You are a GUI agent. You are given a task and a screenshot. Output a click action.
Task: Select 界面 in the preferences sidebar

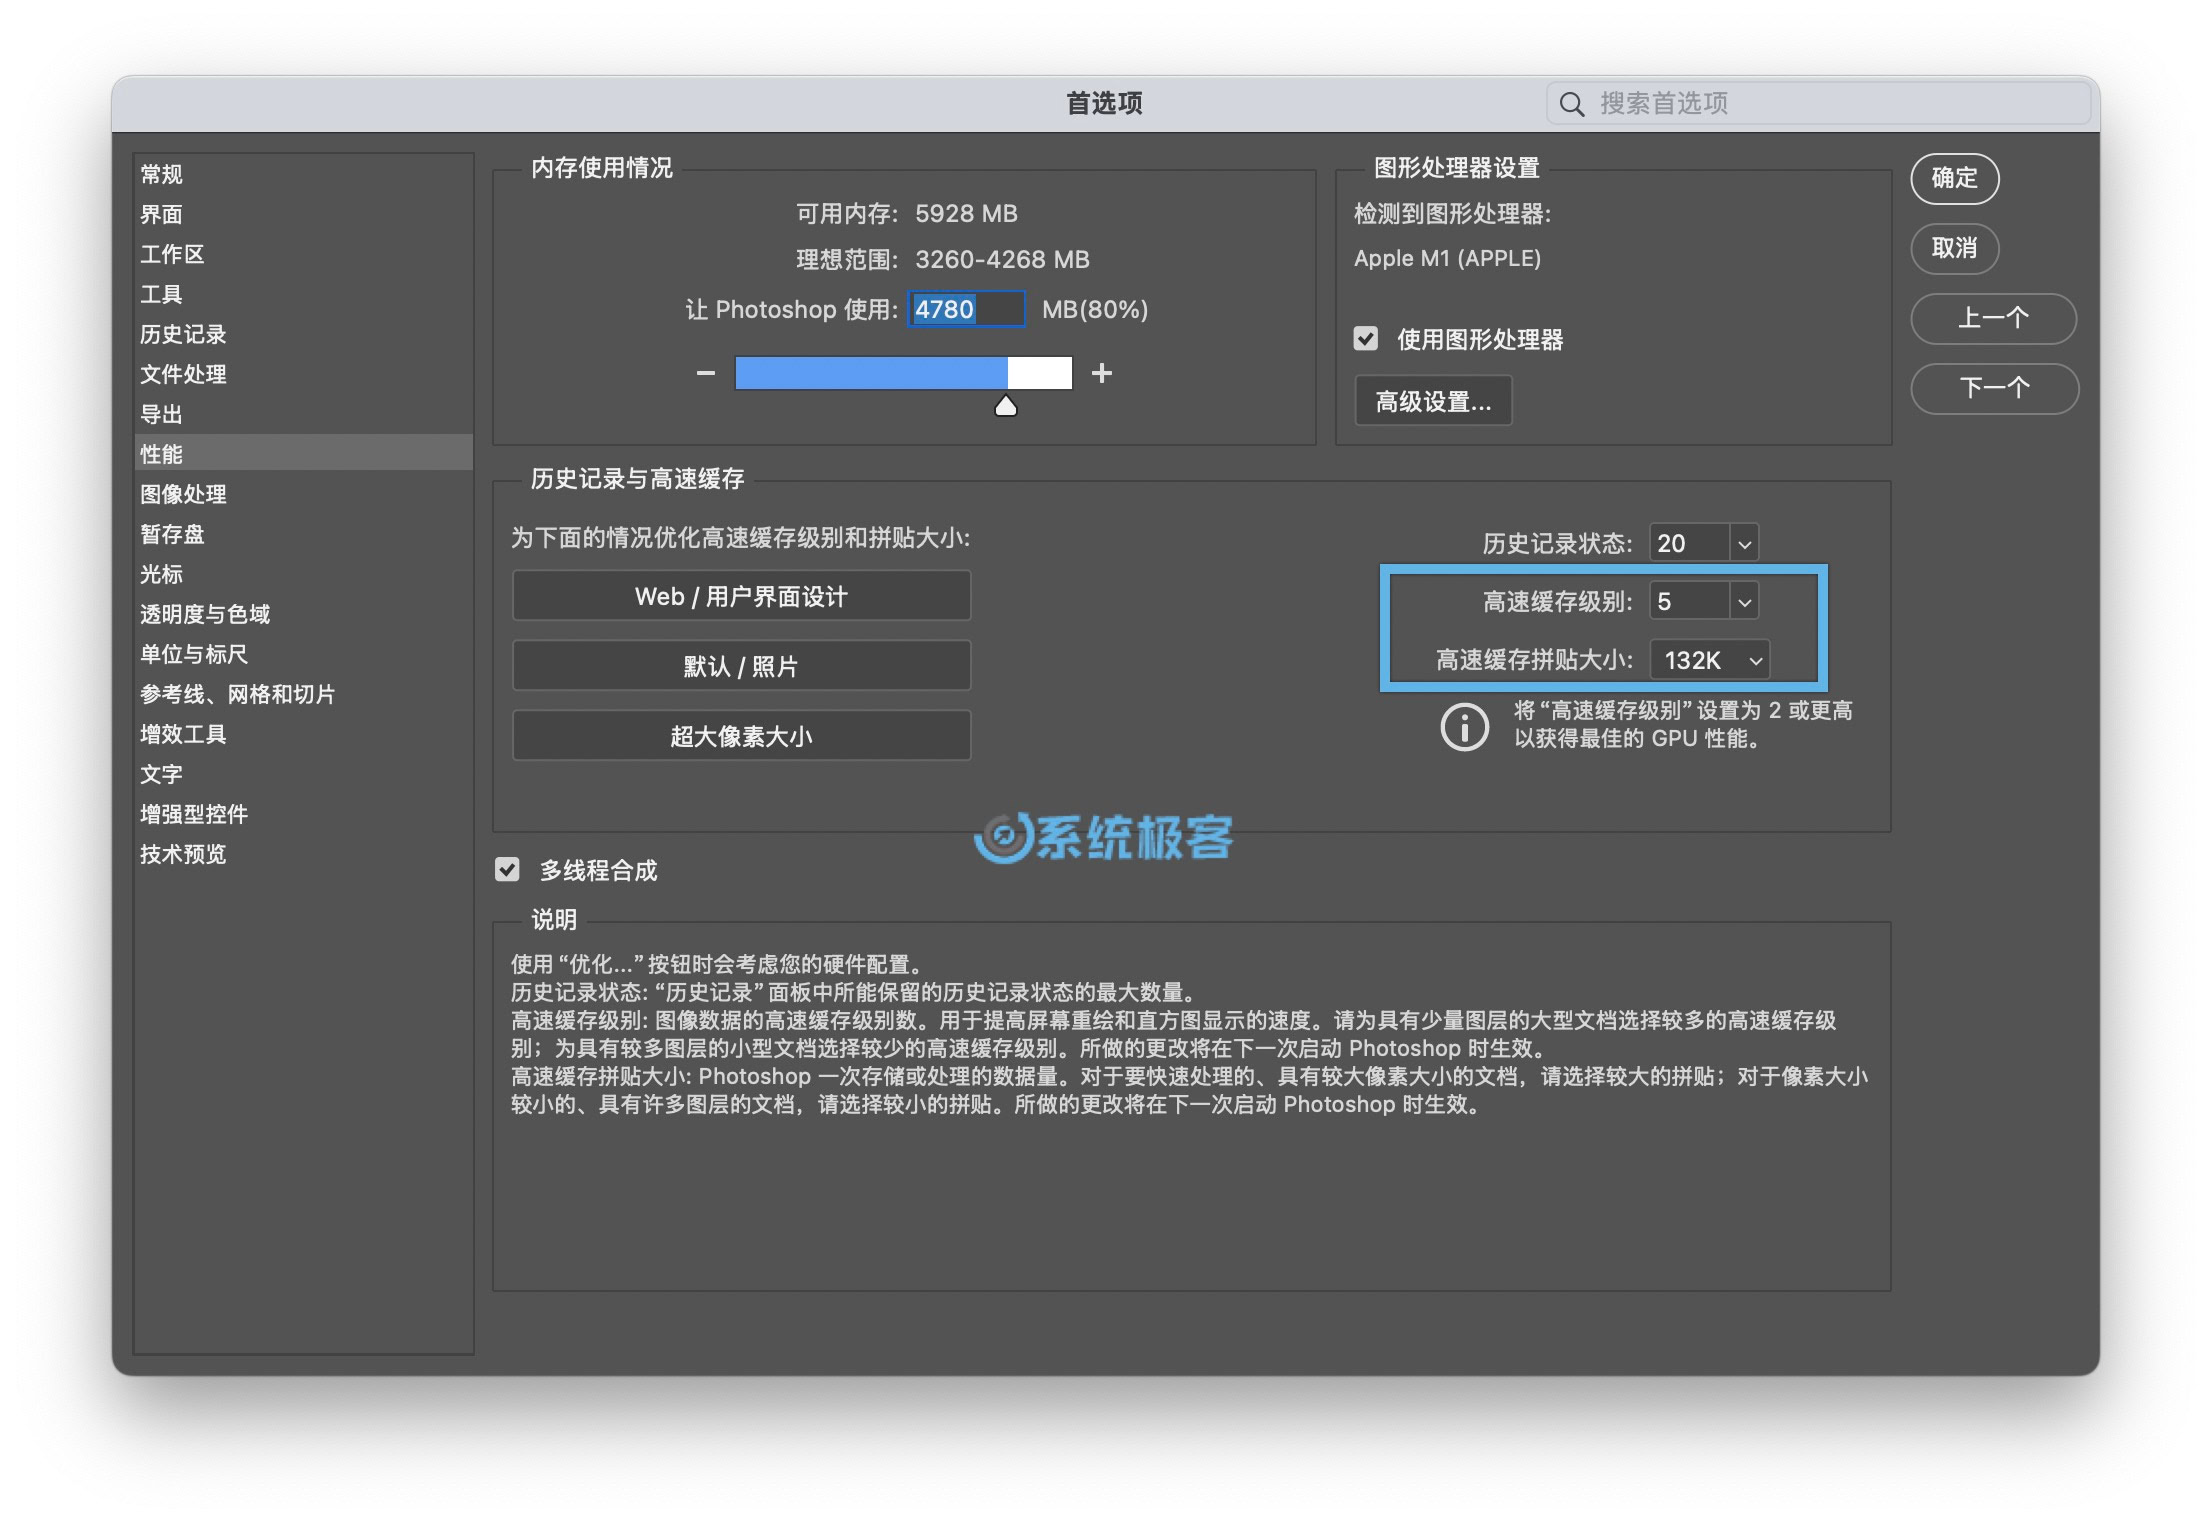click(x=162, y=214)
